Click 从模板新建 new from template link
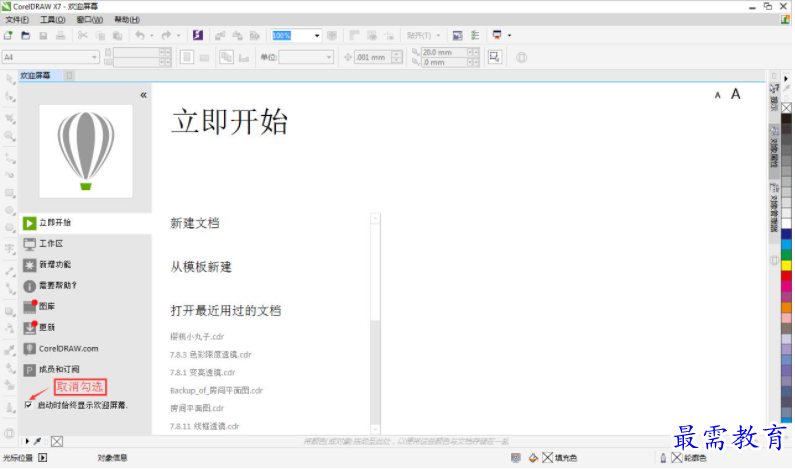Image resolution: width=795 pixels, height=469 pixels. (201, 267)
